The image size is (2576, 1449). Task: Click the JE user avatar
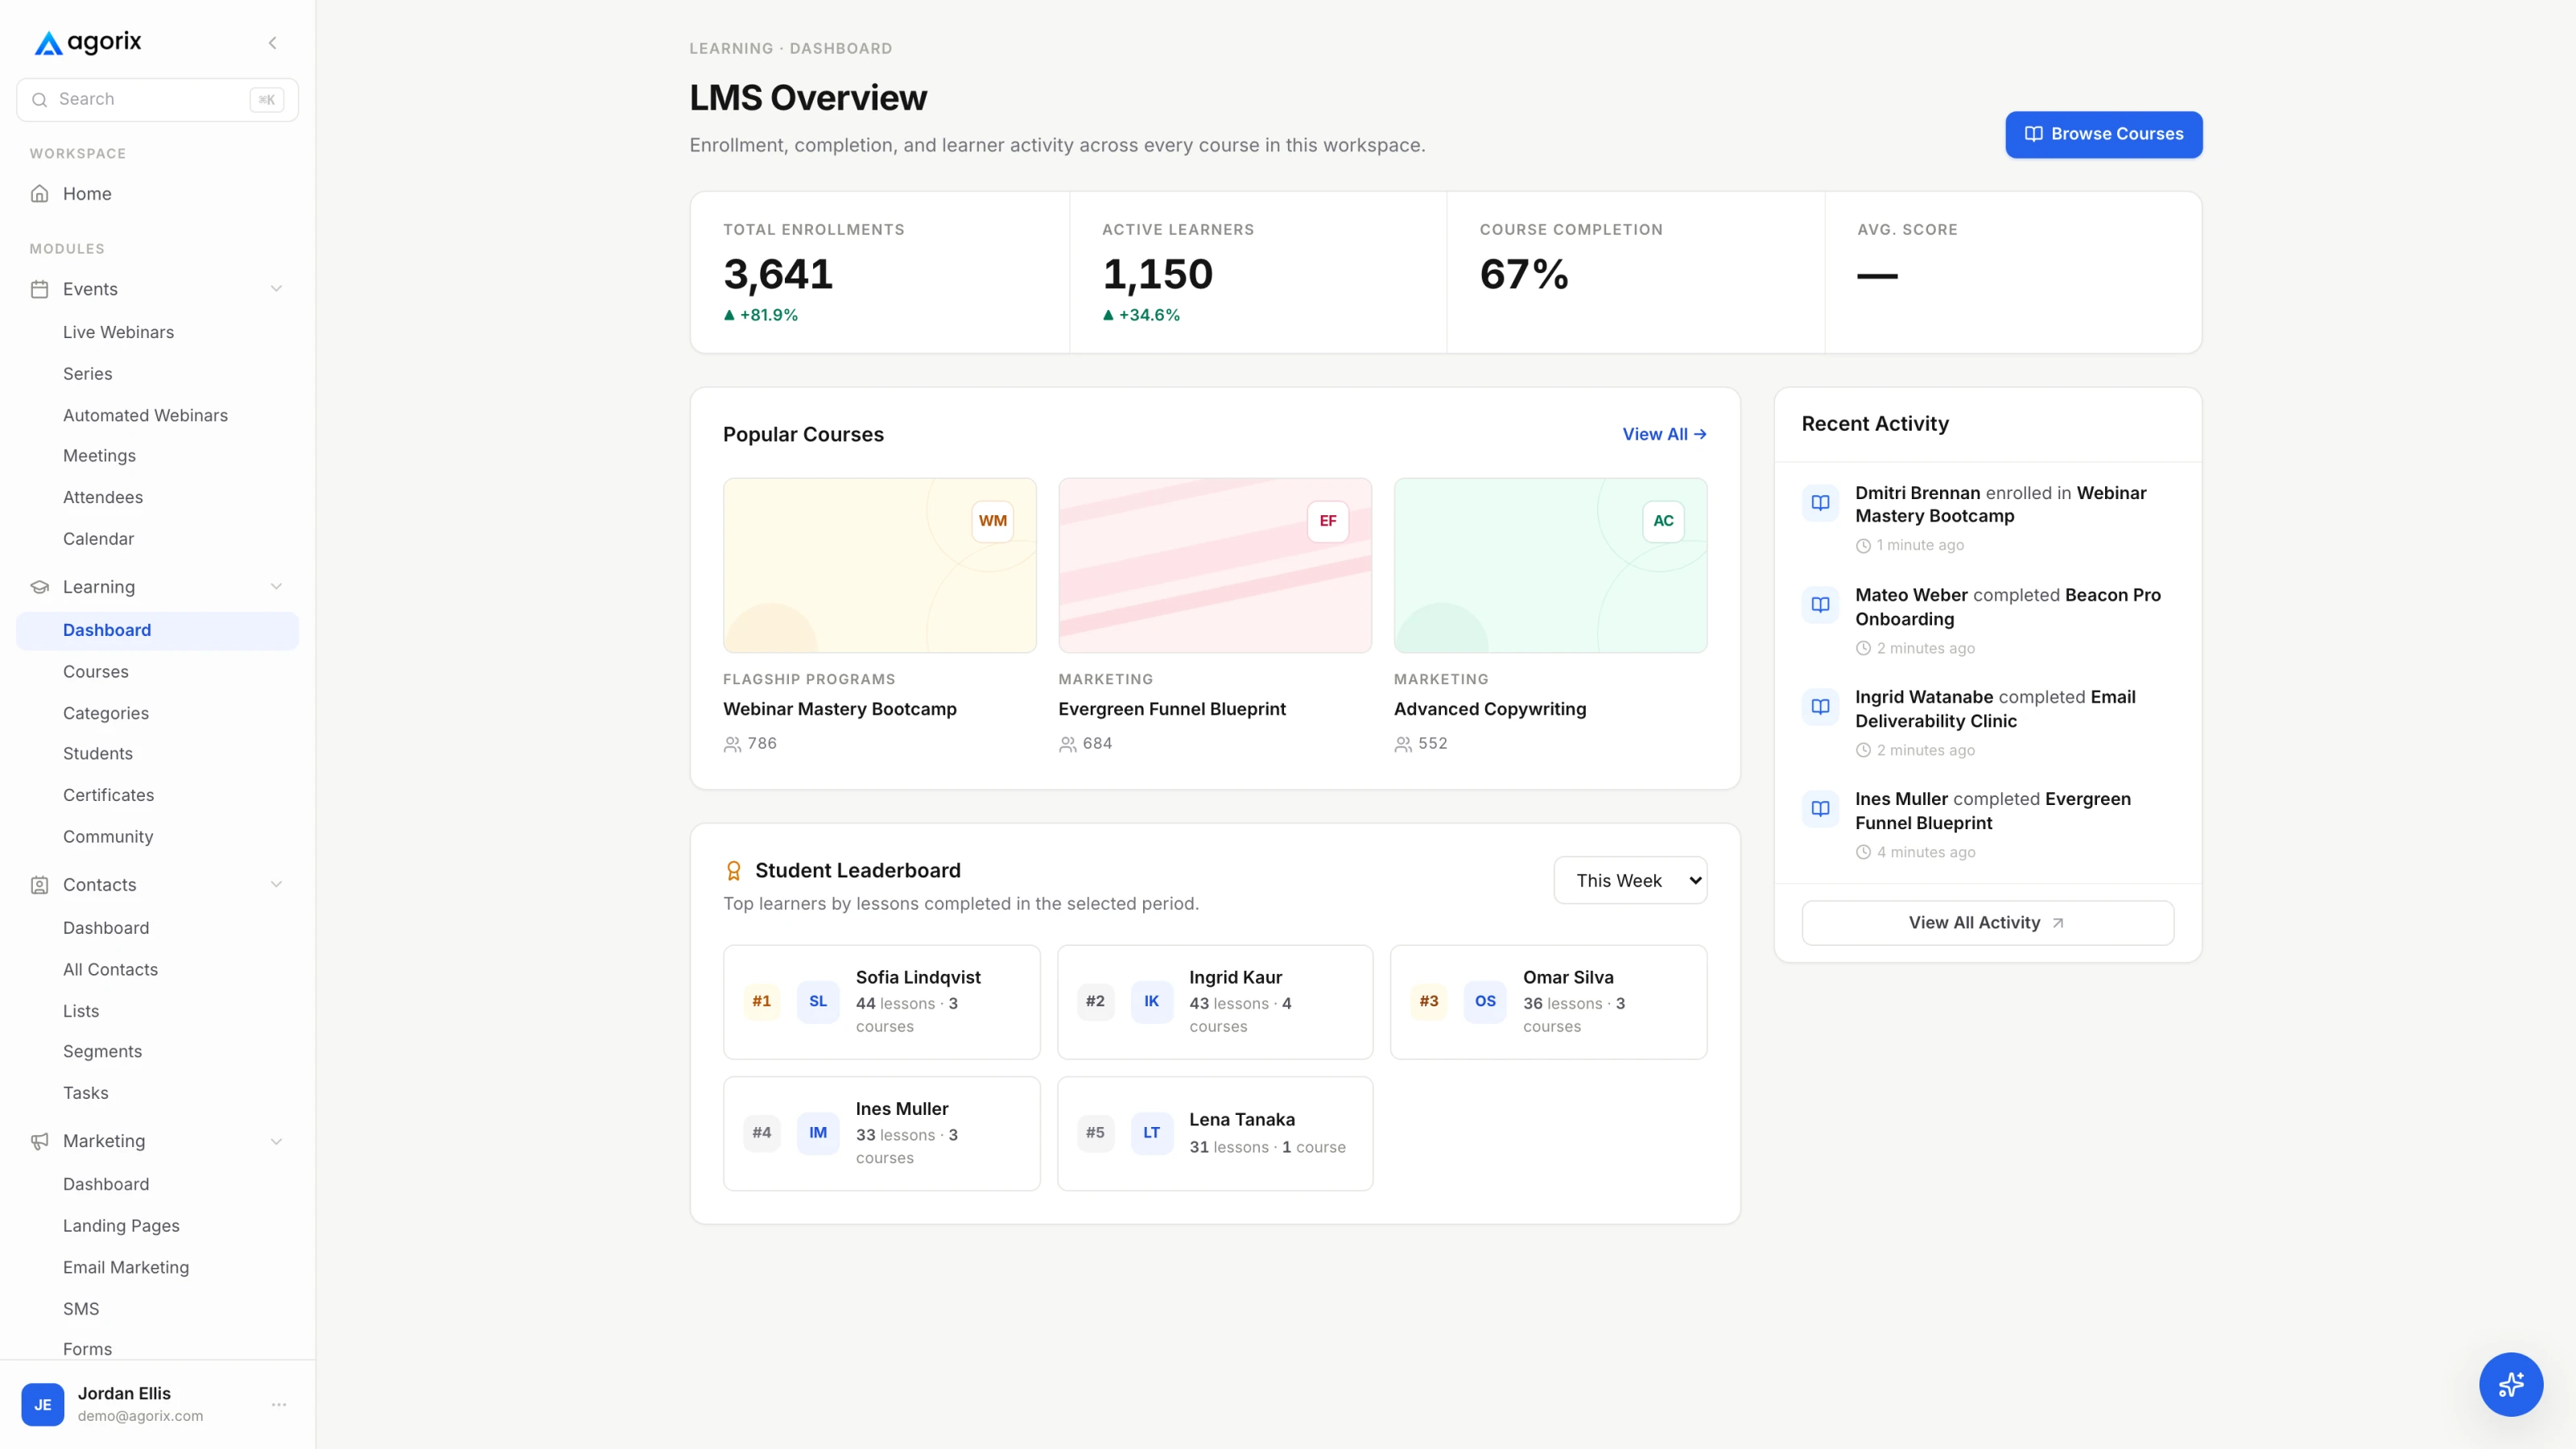43,1404
